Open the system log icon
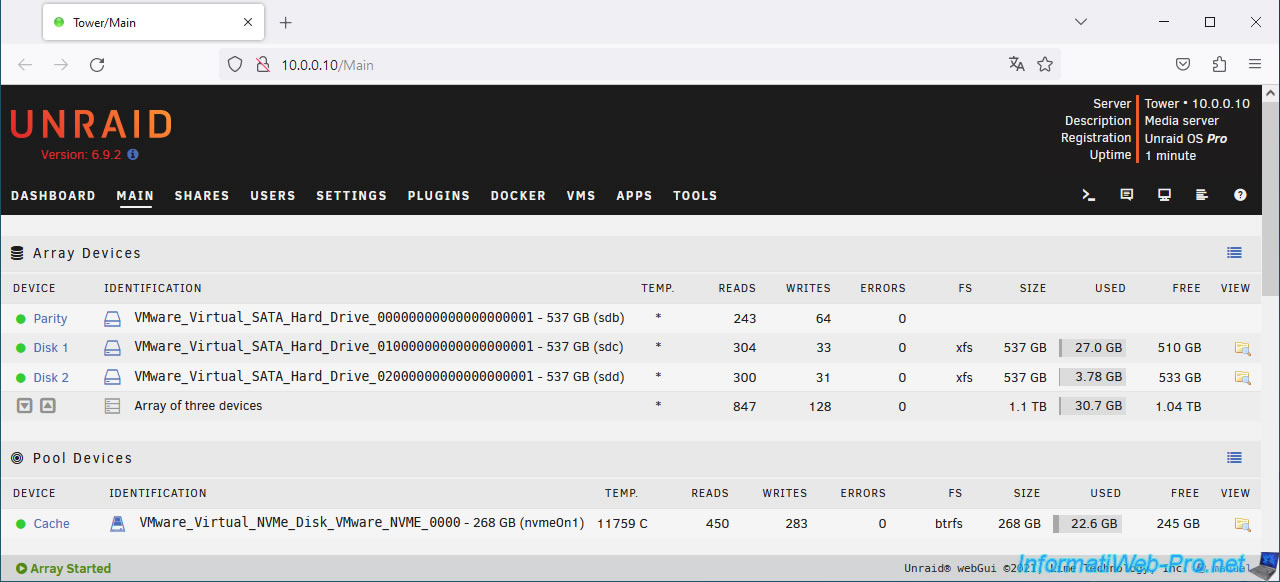 [x=1202, y=195]
